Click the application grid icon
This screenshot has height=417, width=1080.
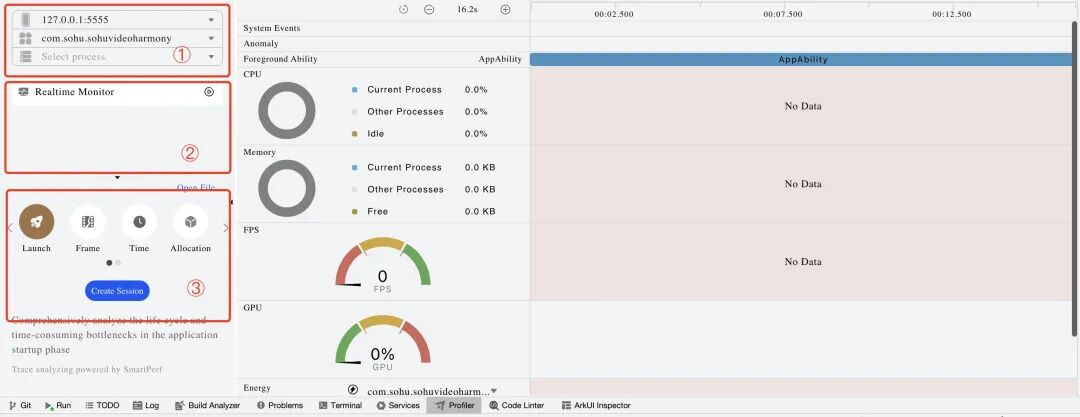click(25, 39)
